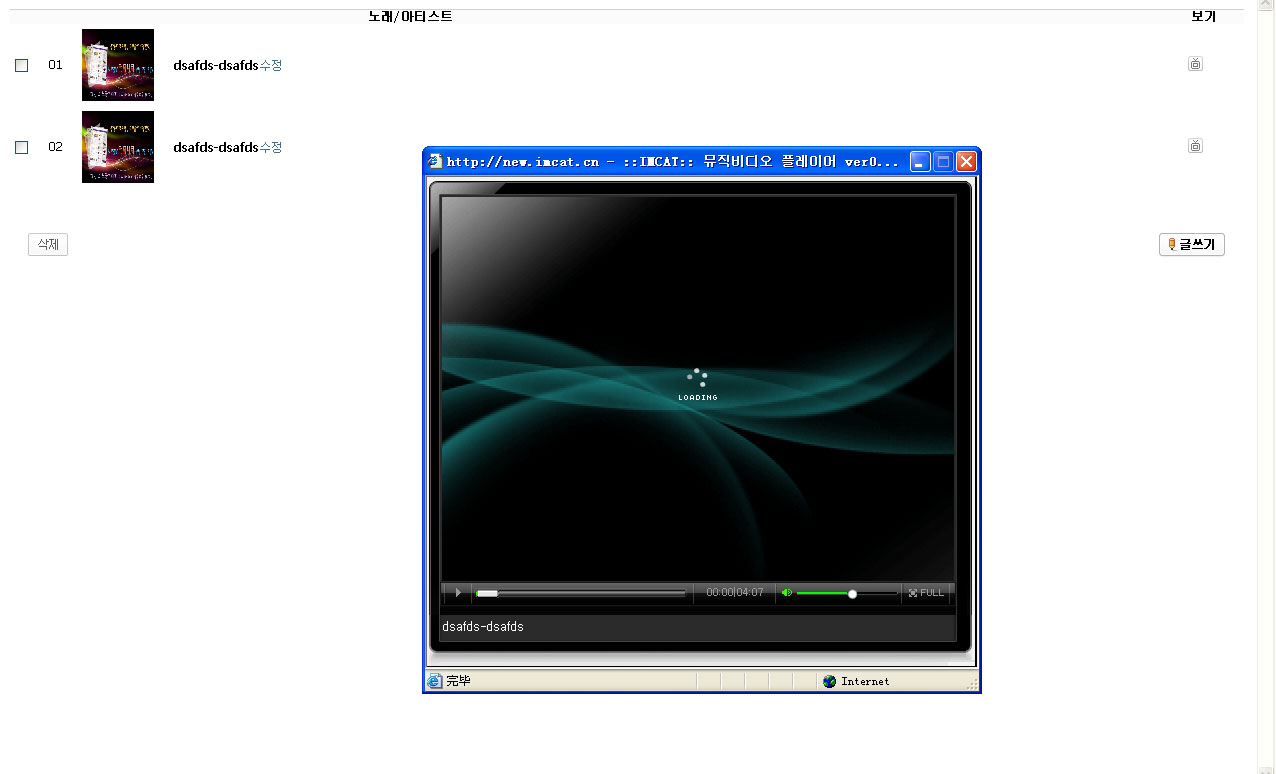Click the volume slider handle
Image resolution: width=1276 pixels, height=774 pixels.
pyautogui.click(x=852, y=594)
